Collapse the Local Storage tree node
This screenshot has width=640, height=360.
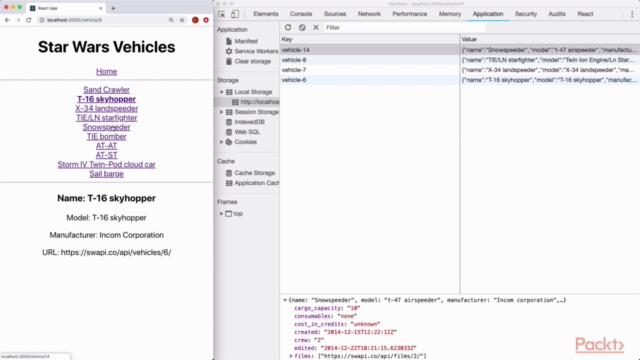pos(222,92)
